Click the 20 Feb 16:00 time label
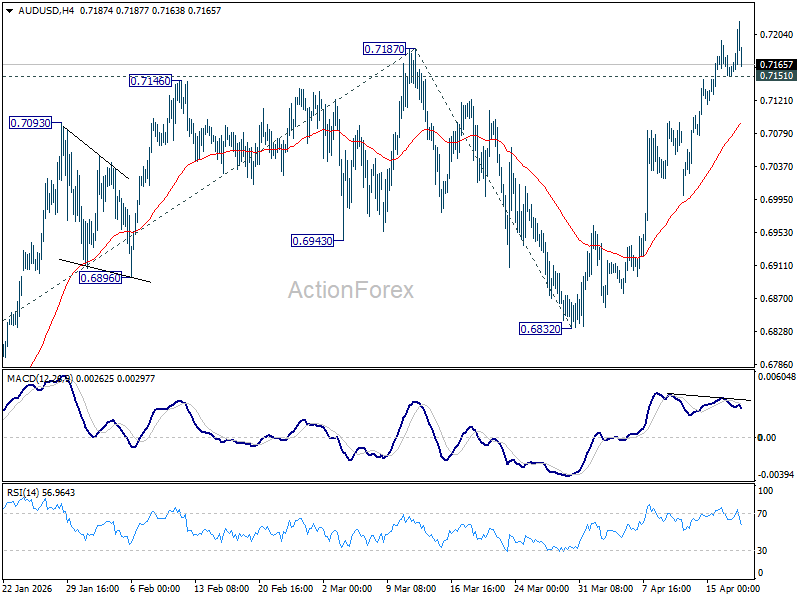Image resolution: width=800 pixels, height=600 pixels. 286,588
